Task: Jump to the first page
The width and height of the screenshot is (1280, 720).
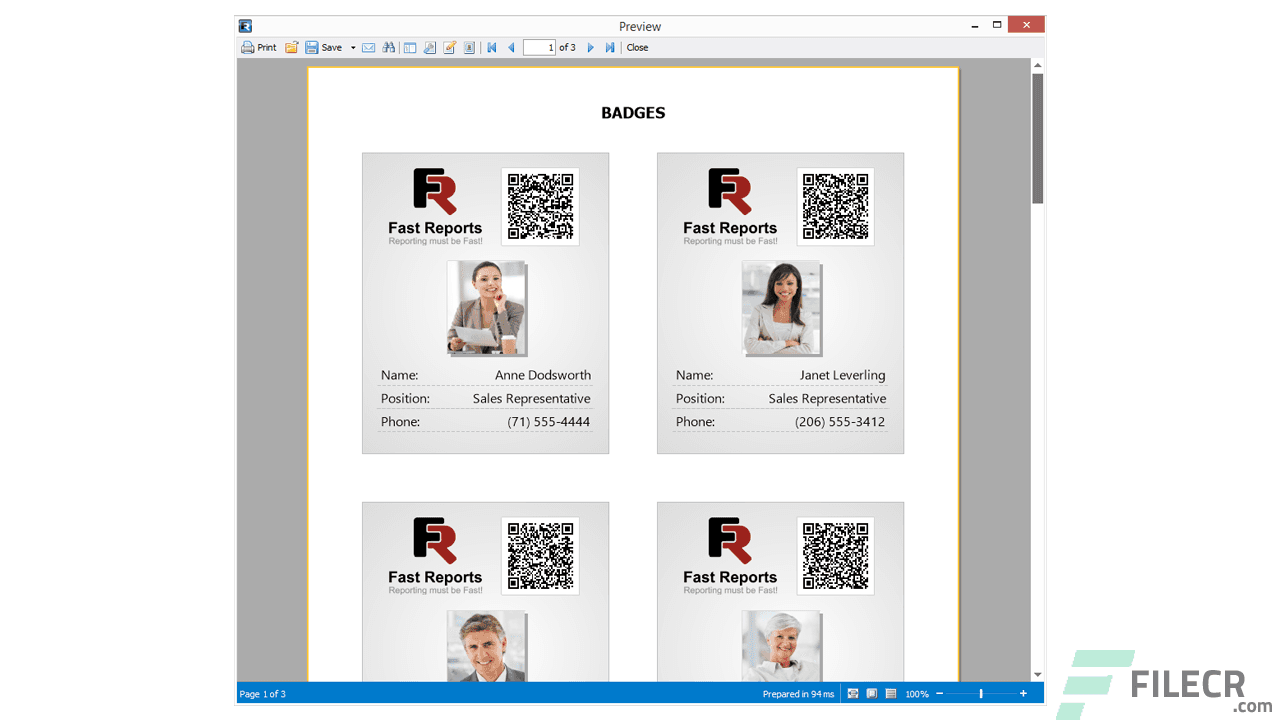Action: 492,47
